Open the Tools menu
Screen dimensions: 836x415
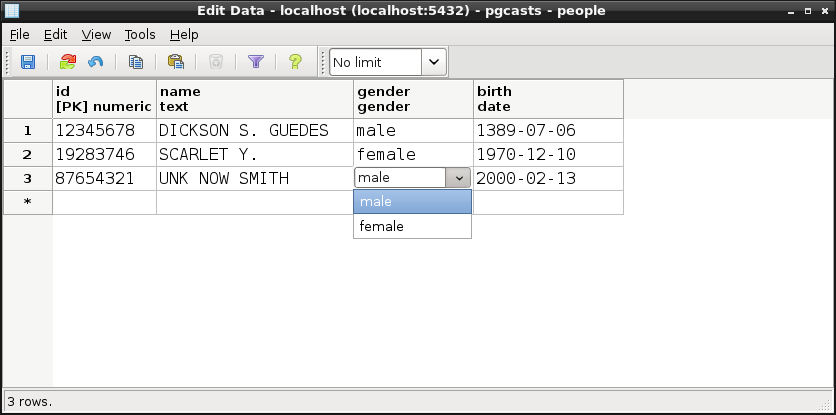tap(140, 34)
